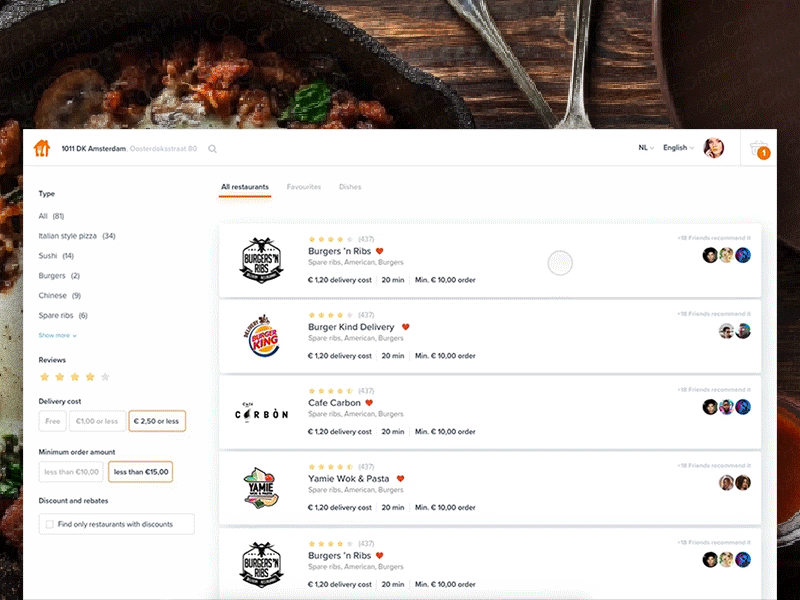Open the shopping basket icon
The image size is (800, 600).
759,149
